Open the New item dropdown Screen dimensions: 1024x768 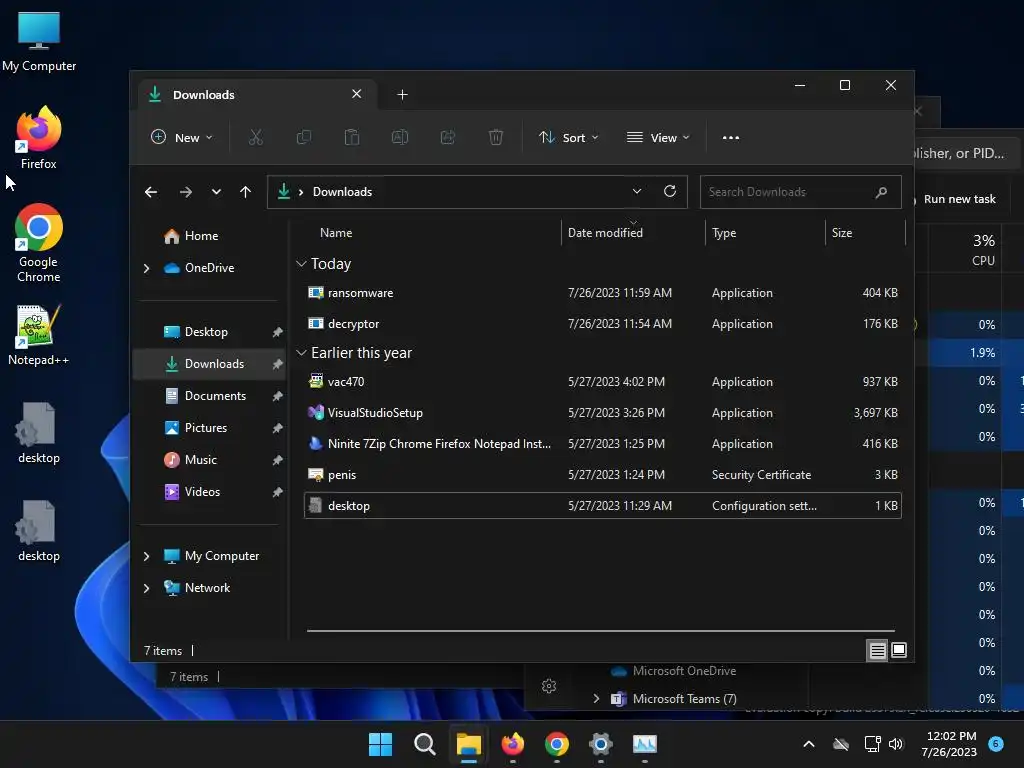[x=182, y=137]
